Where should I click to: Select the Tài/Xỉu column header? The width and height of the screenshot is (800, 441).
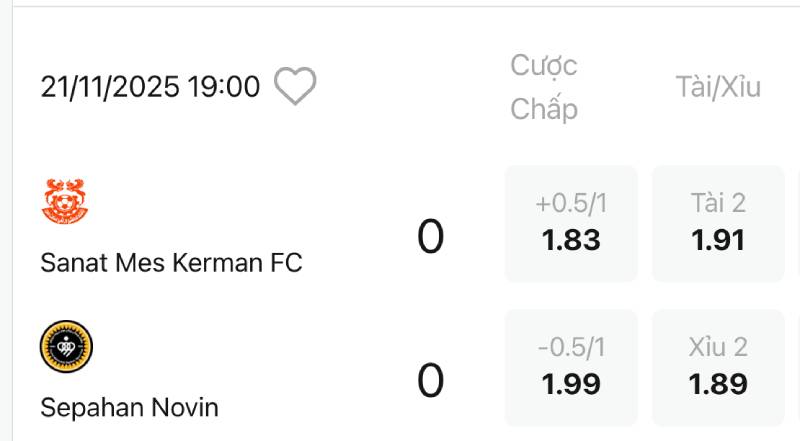tap(717, 87)
